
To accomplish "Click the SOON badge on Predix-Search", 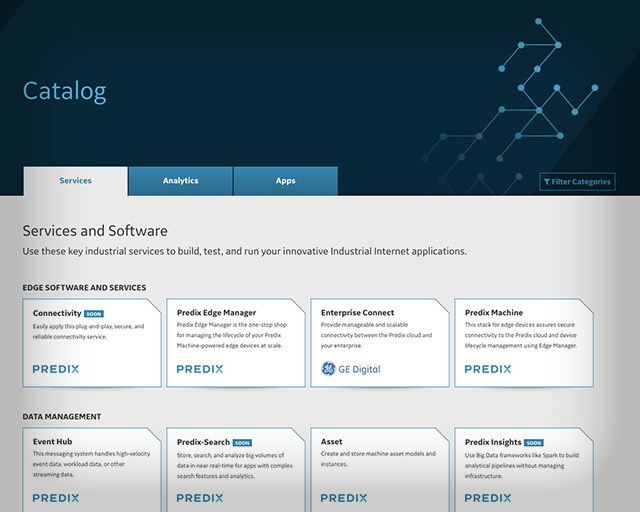I will click(242, 443).
